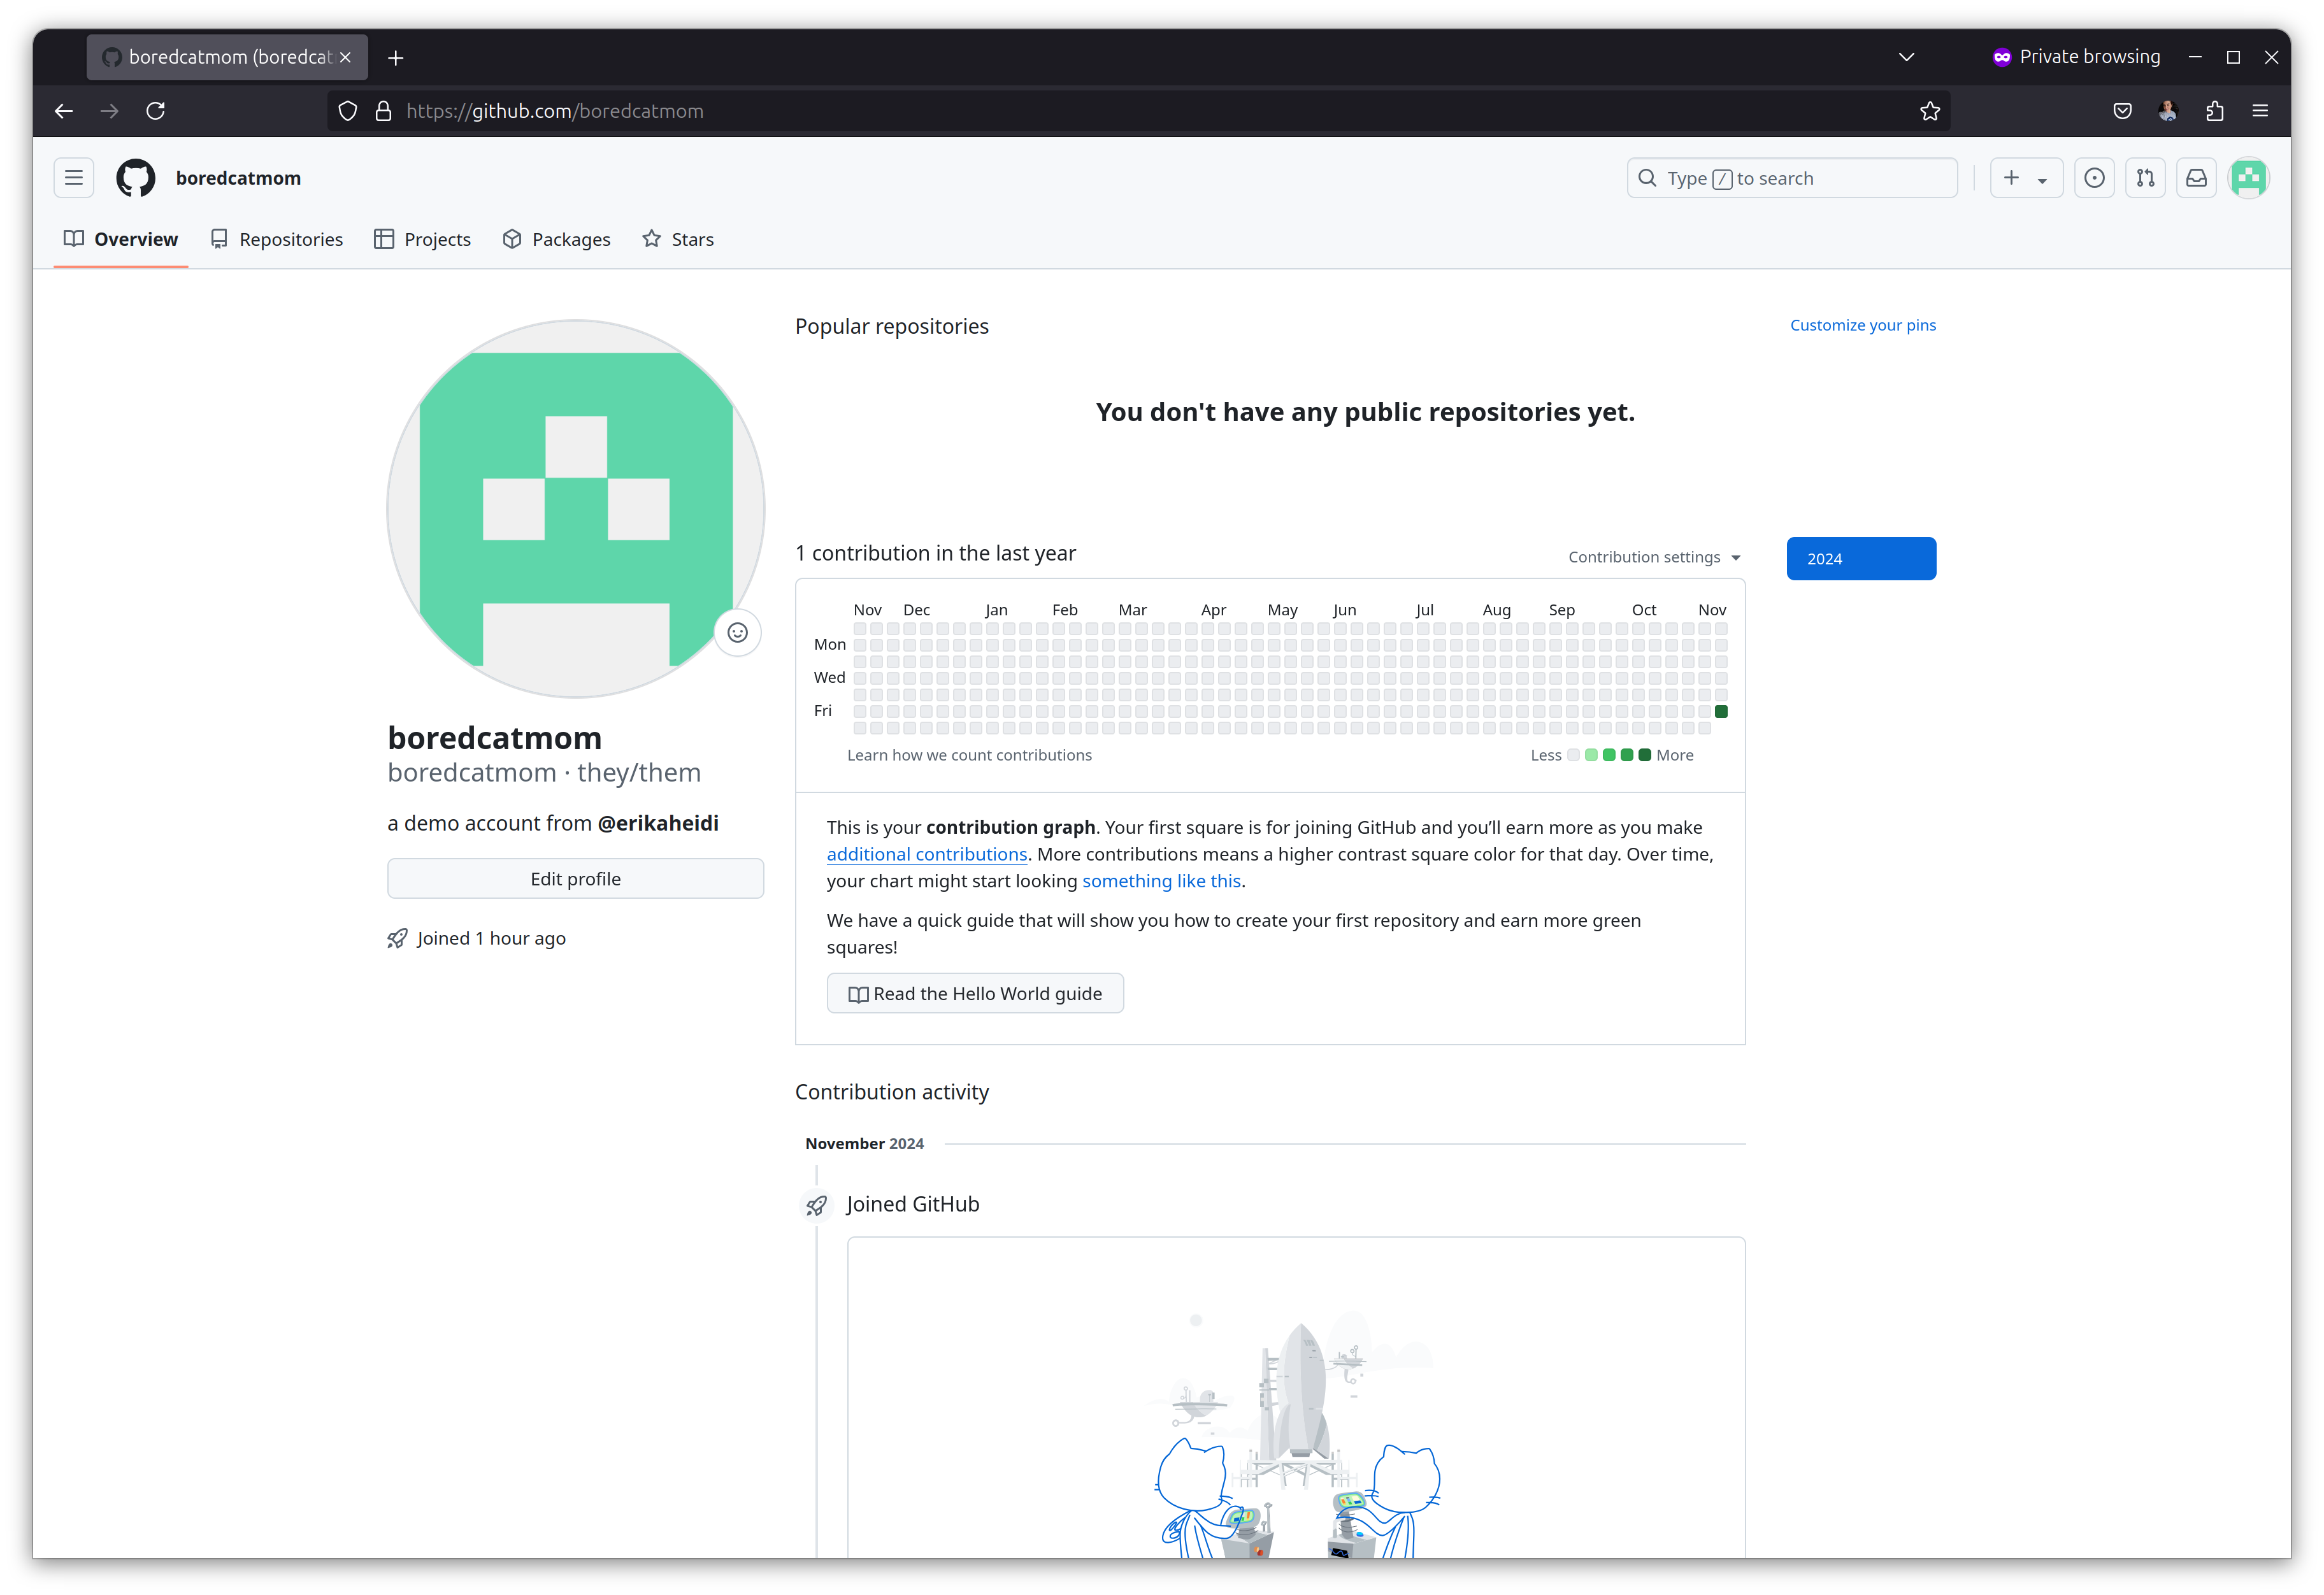Click the Edit profile button

pyautogui.click(x=575, y=878)
